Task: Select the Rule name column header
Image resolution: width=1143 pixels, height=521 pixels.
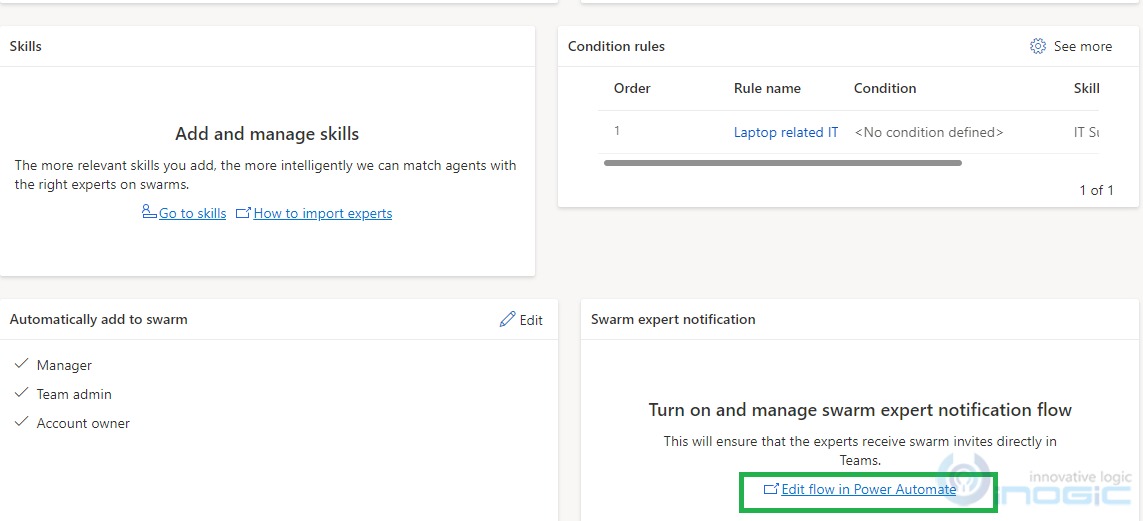Action: tap(767, 89)
